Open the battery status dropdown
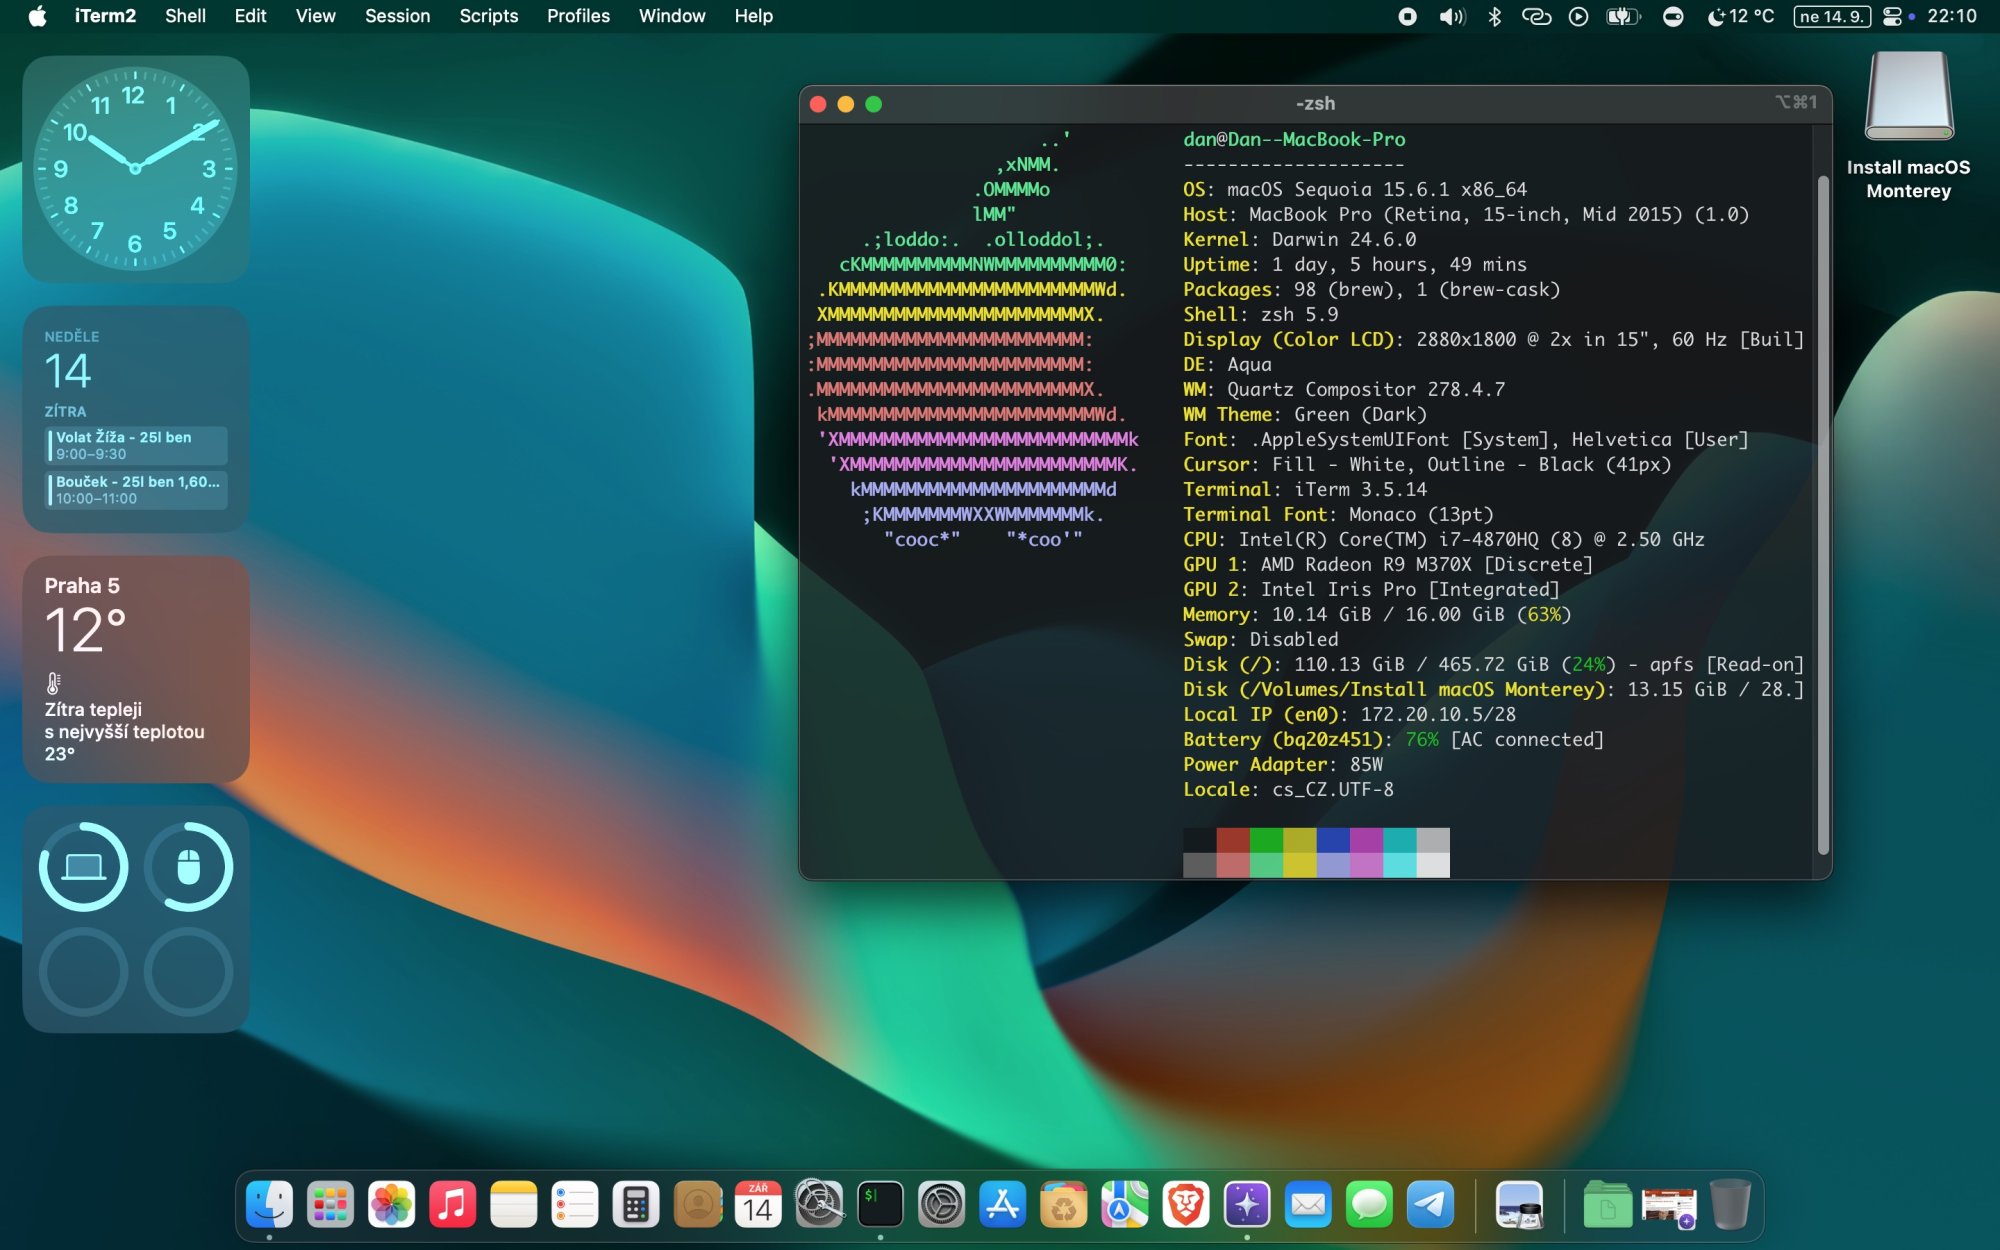 coord(1621,16)
